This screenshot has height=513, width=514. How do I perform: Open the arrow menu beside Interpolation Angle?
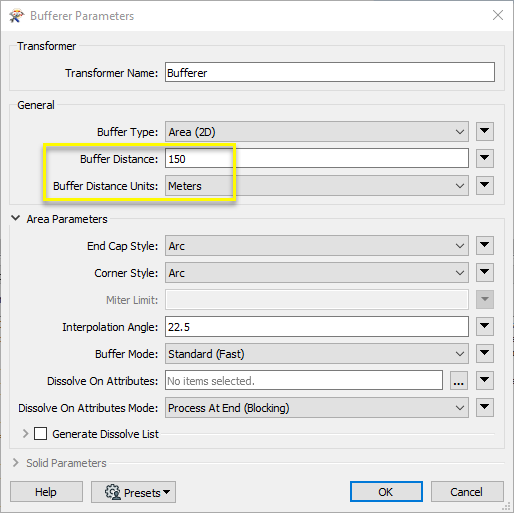tap(485, 326)
